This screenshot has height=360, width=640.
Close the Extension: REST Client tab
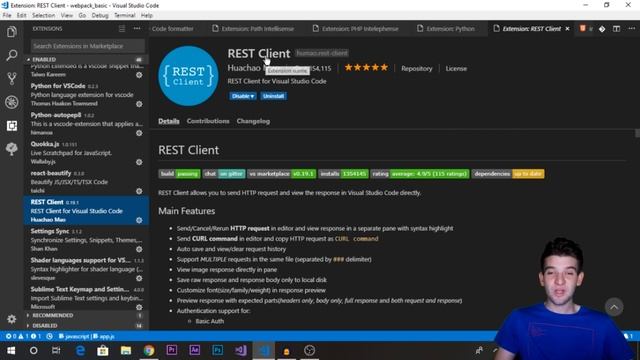click(567, 29)
